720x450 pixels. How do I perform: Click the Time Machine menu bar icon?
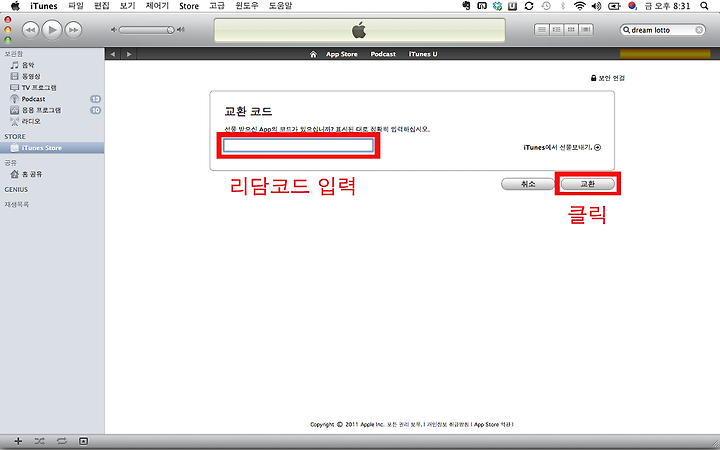(546, 6)
